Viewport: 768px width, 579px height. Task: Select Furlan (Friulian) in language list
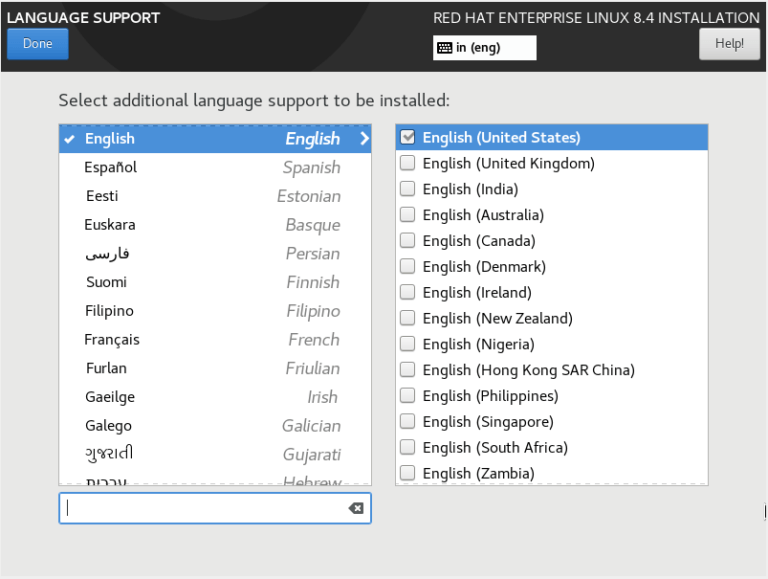215,368
